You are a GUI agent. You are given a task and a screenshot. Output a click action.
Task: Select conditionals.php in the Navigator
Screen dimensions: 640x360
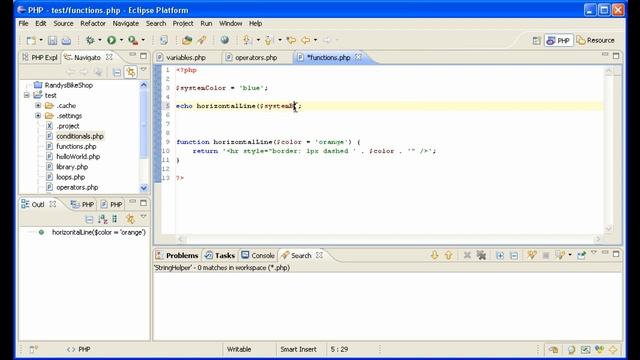tap(80, 136)
